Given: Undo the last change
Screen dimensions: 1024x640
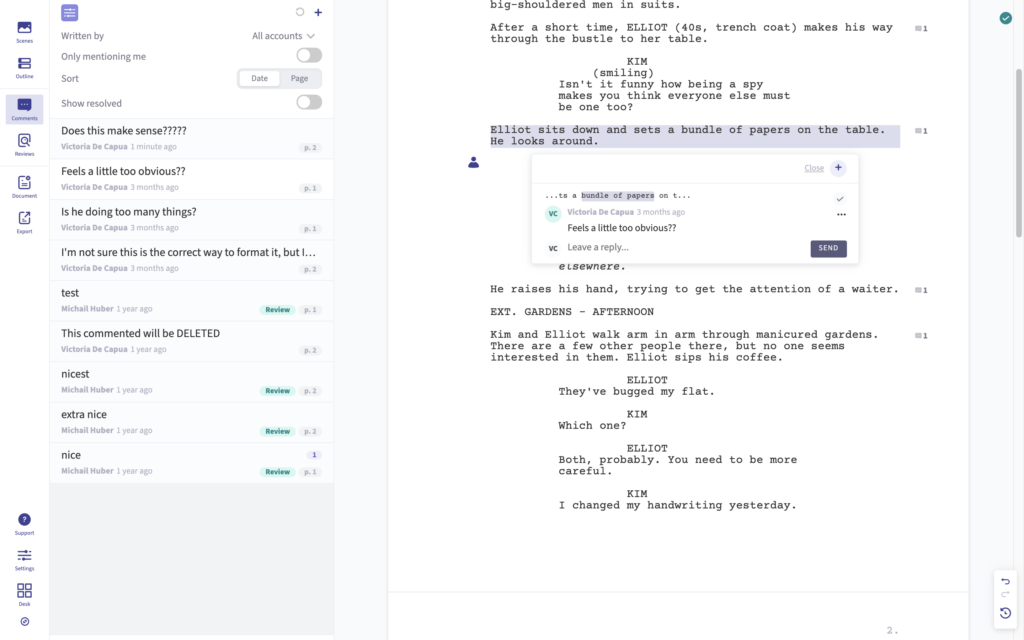Looking at the screenshot, I should [1005, 581].
